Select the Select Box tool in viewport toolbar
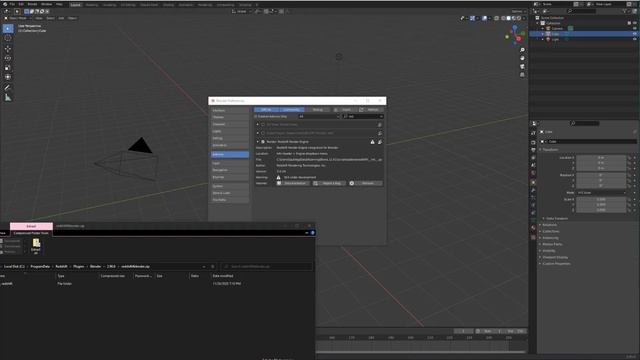This screenshot has height=360, width=640. coord(8,29)
